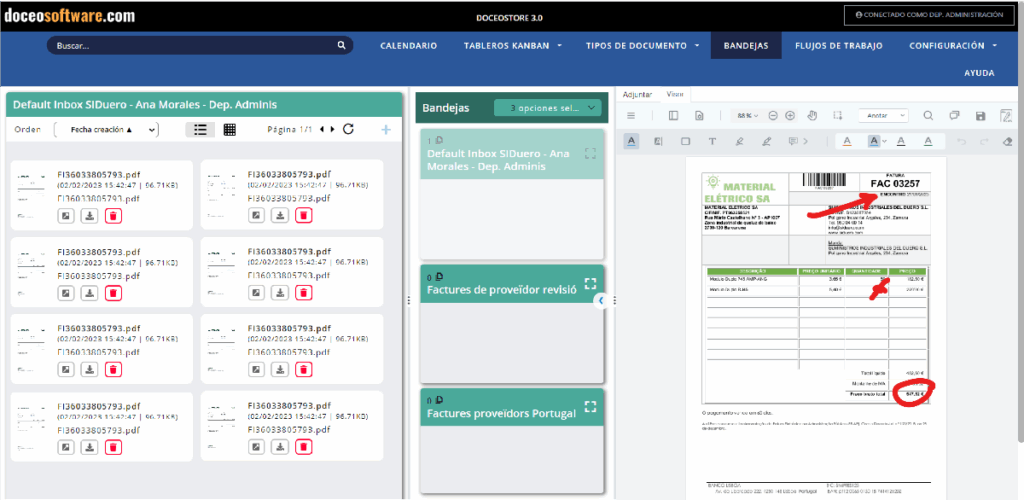Select the text area highlight tool

(658, 141)
